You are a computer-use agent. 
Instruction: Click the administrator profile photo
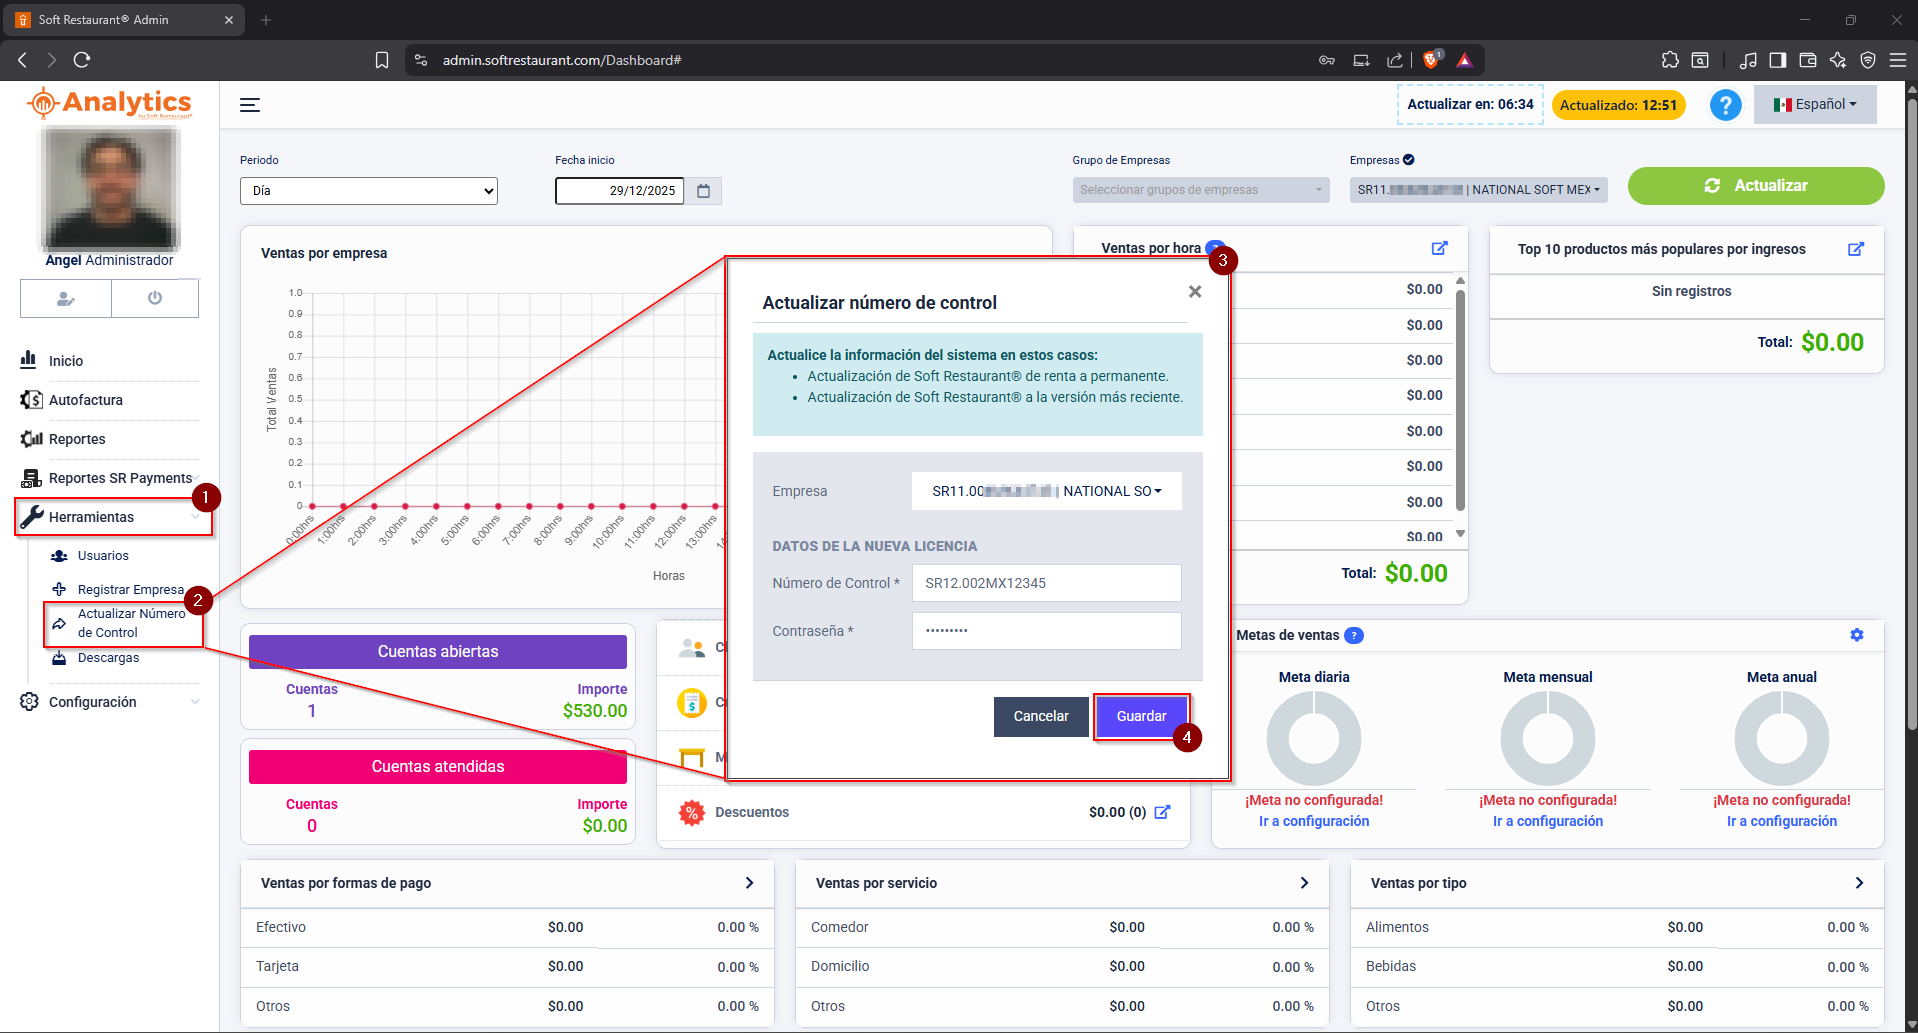(x=110, y=188)
